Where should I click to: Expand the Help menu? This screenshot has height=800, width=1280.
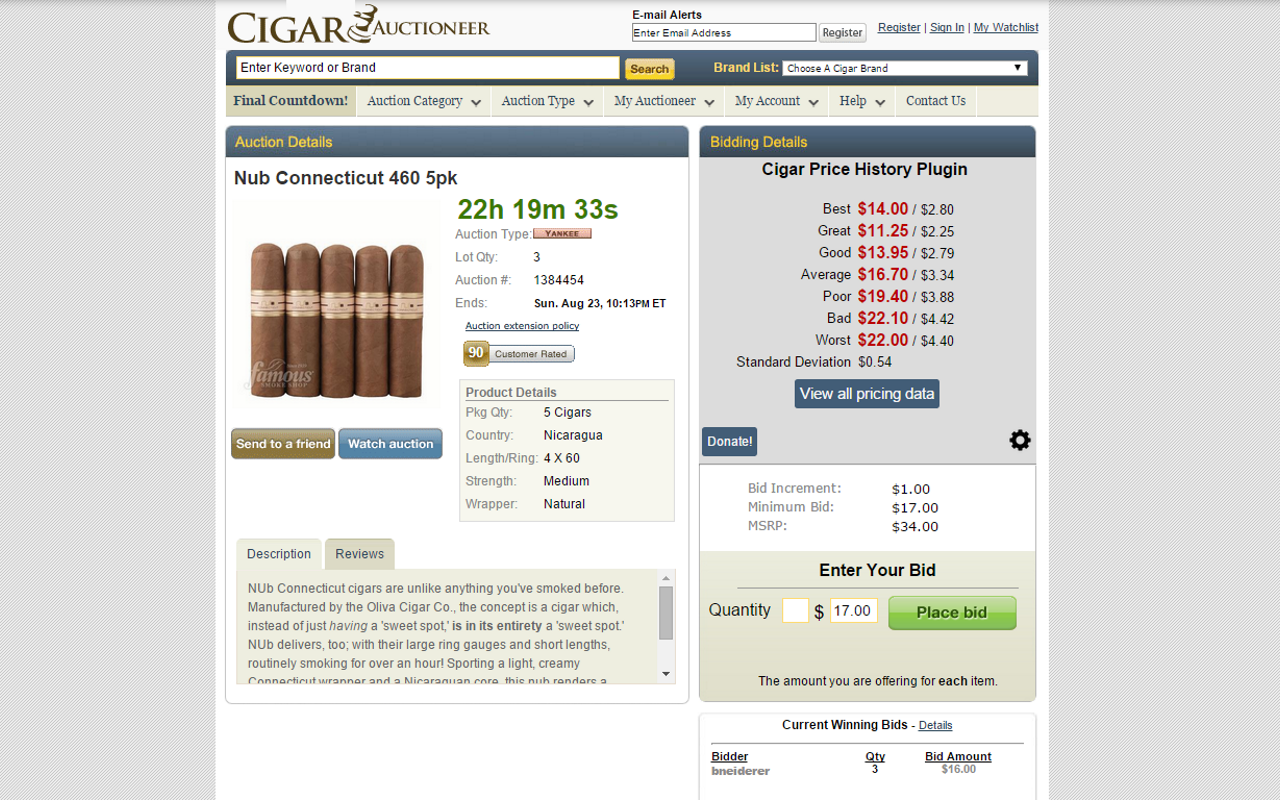click(862, 101)
